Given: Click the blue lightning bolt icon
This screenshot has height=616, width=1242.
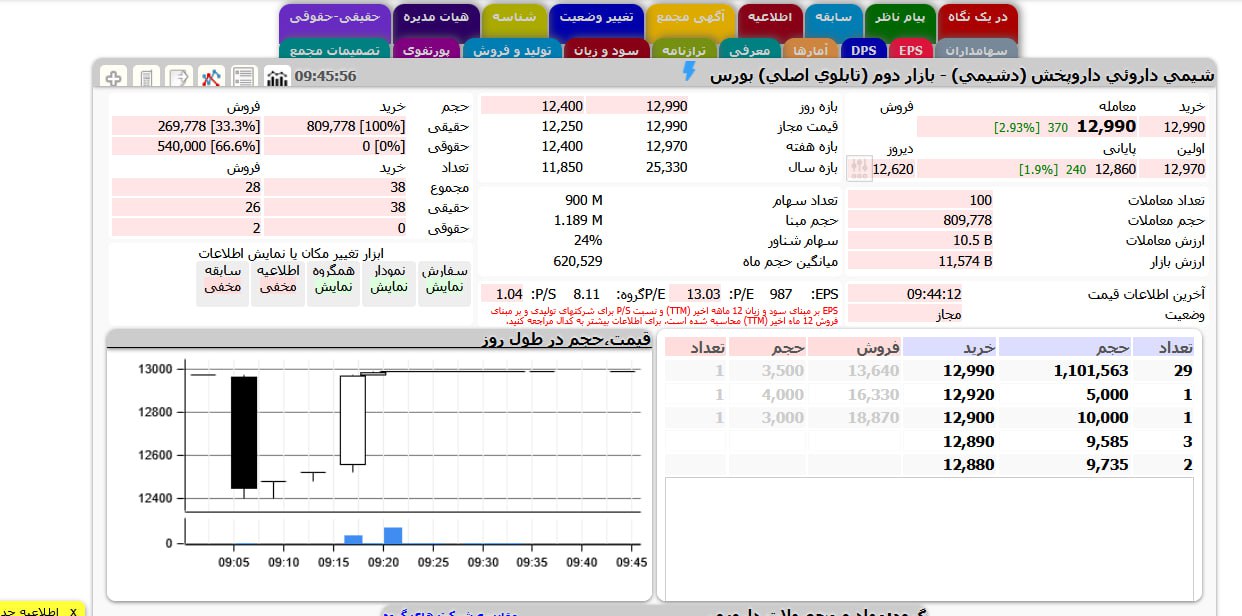Looking at the screenshot, I should (688, 71).
